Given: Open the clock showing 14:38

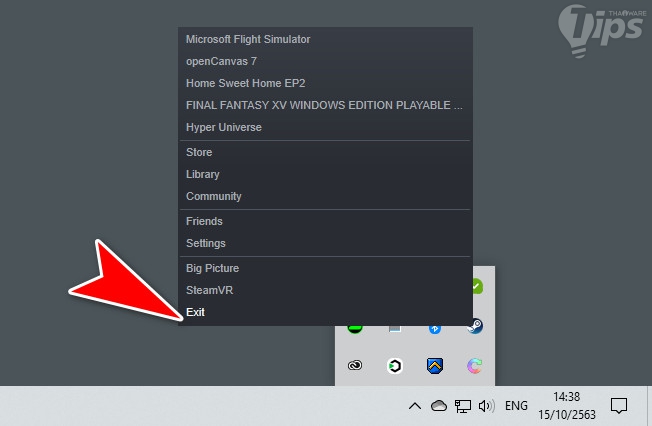Looking at the screenshot, I should [567, 406].
